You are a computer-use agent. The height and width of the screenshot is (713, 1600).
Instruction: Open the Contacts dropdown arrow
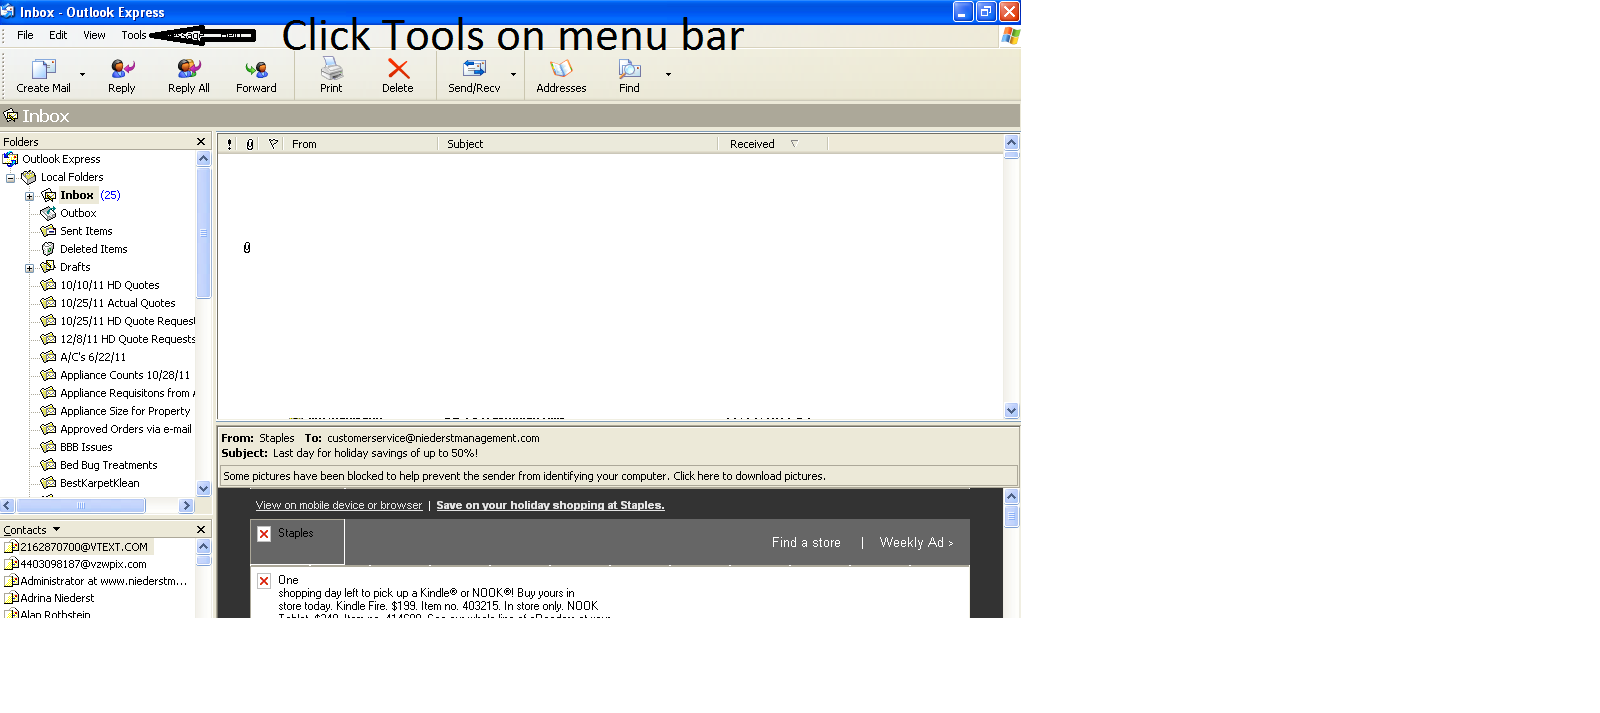point(56,530)
